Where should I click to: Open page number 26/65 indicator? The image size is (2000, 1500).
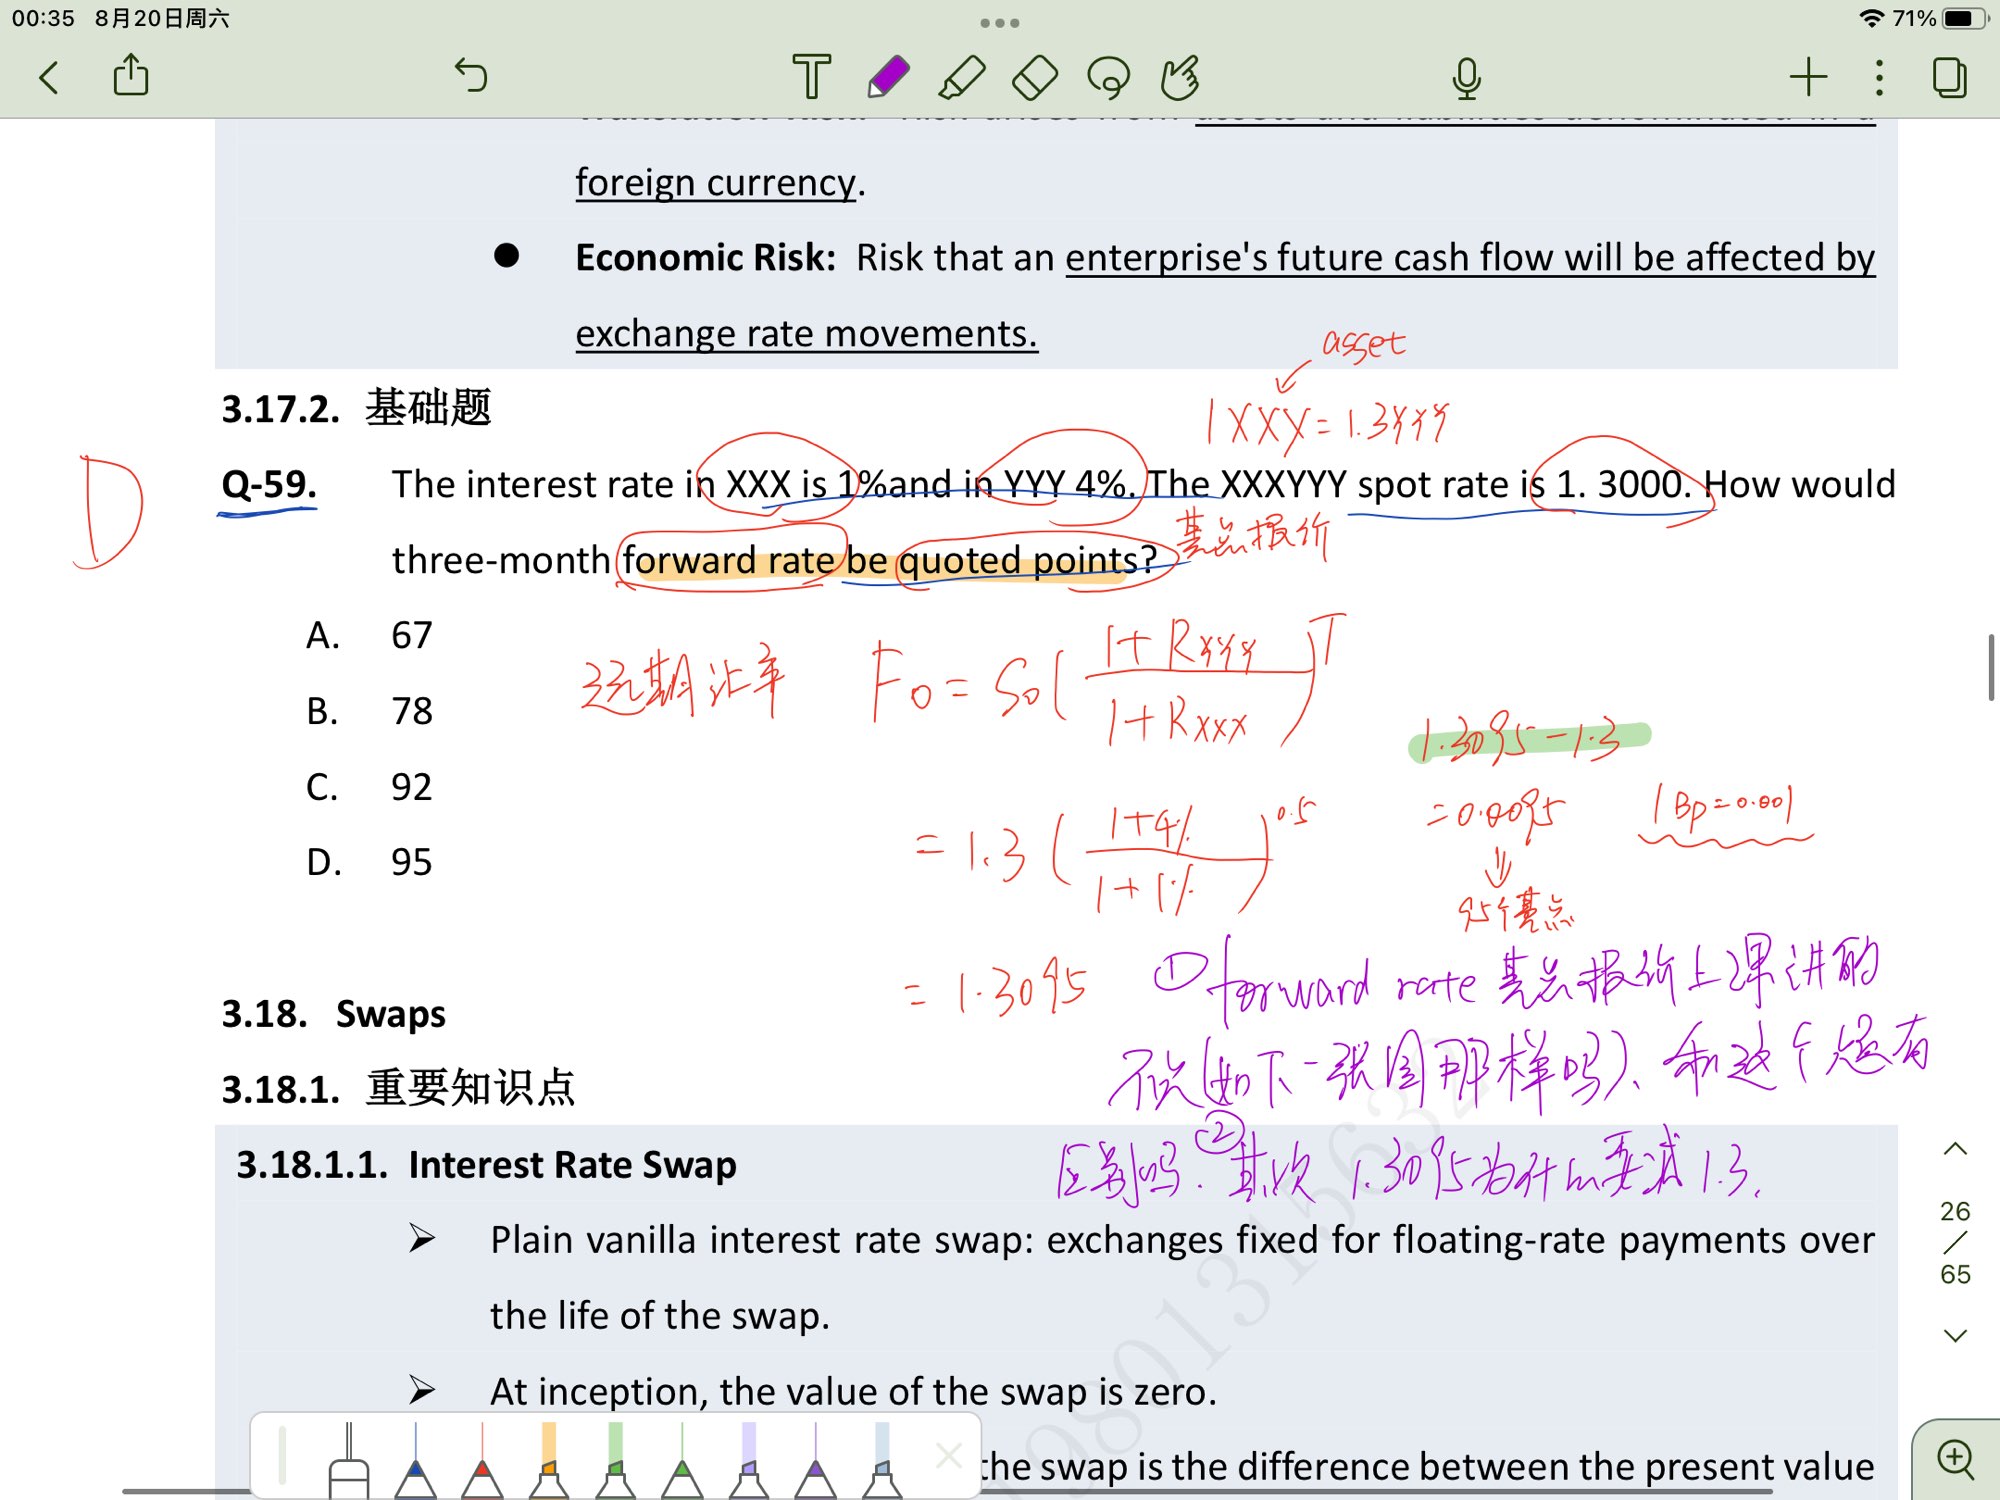[1955, 1242]
